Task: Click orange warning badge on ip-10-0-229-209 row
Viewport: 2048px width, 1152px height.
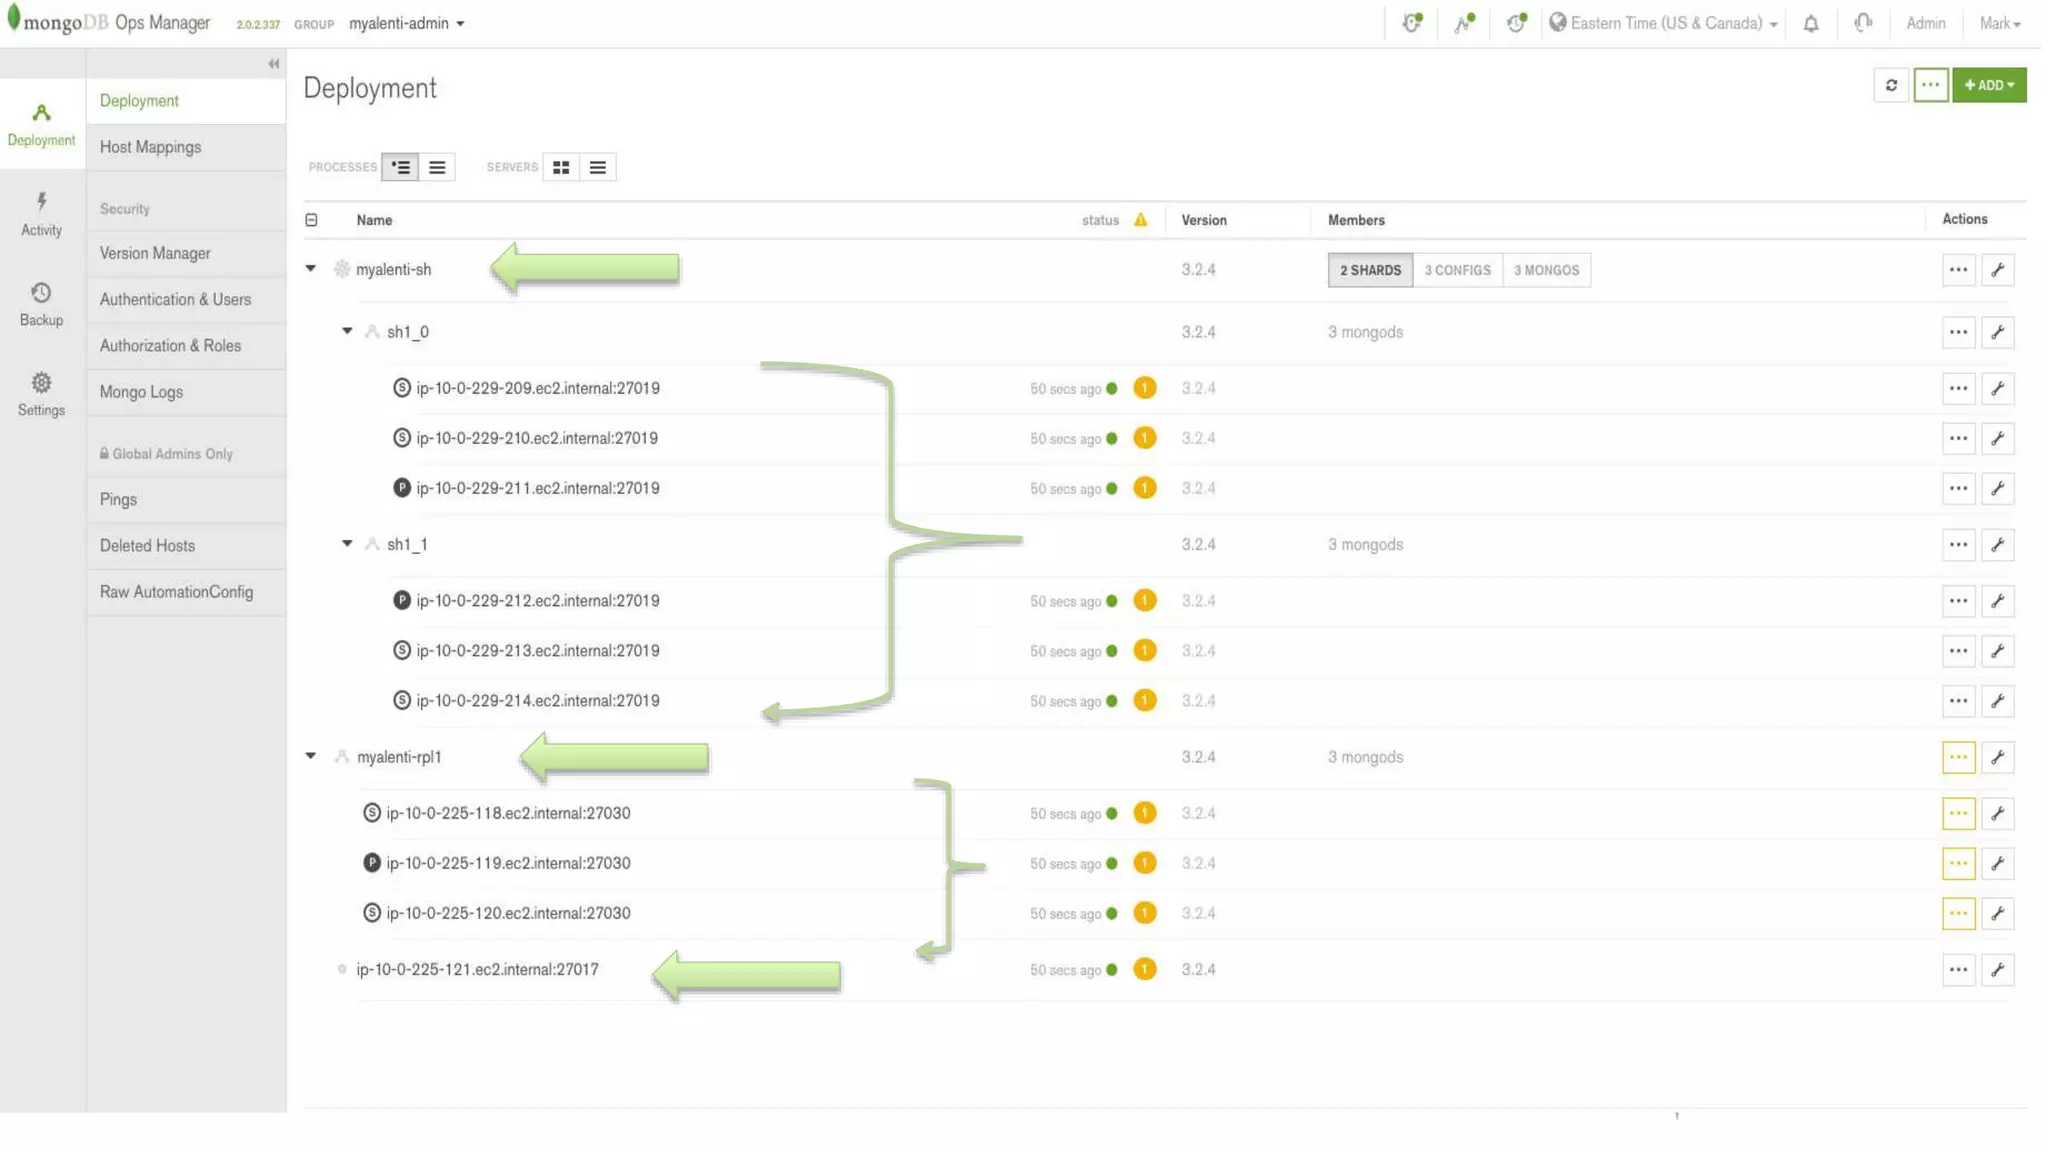Action: [x=1144, y=388]
